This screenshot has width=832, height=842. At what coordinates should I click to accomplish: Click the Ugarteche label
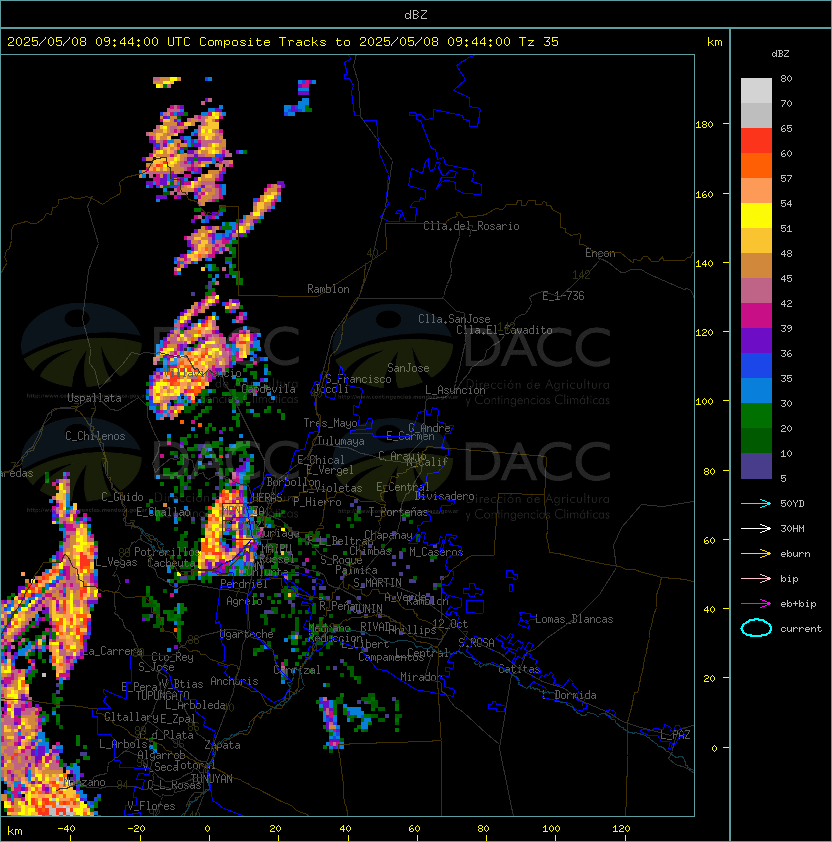point(247,634)
